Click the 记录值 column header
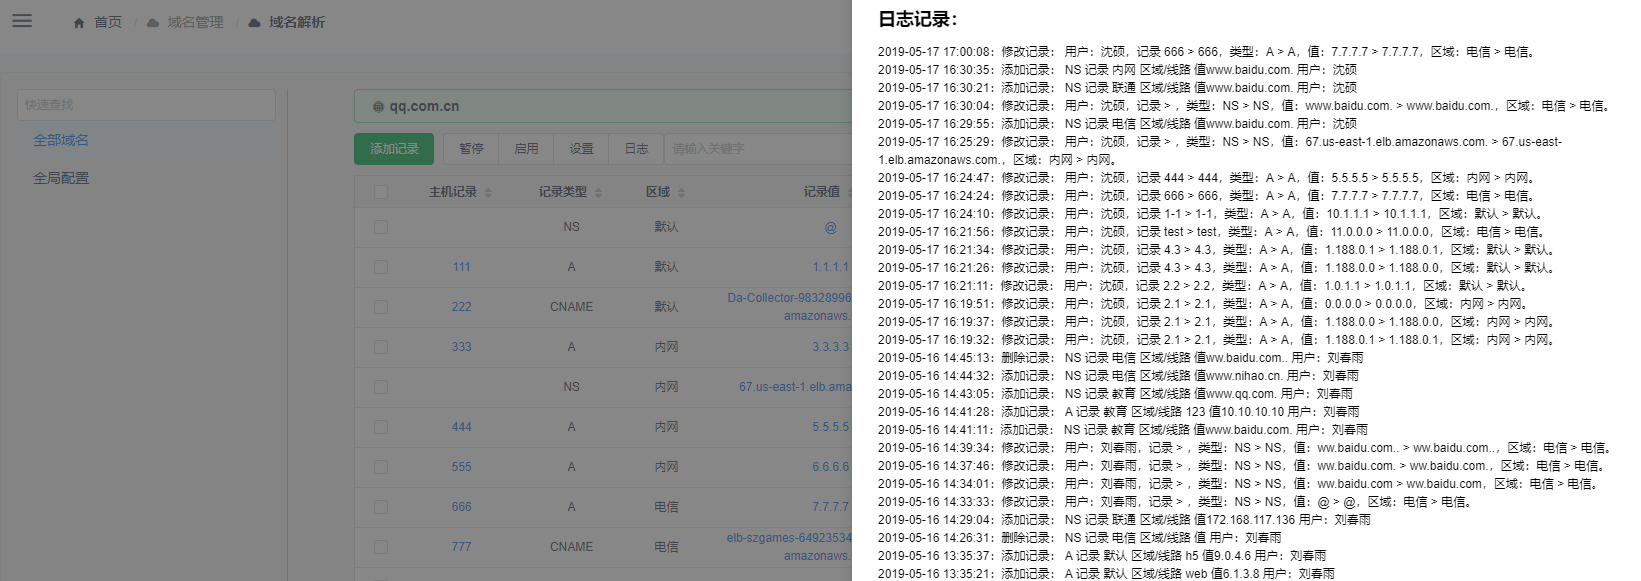This screenshot has height=581, width=1641. click(822, 192)
